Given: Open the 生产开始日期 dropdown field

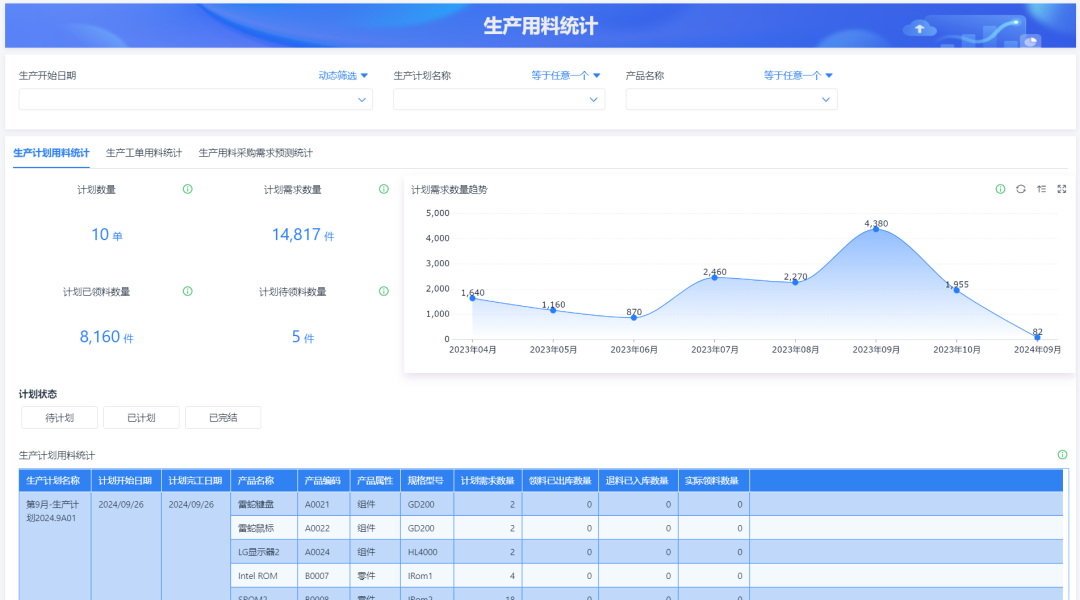Looking at the screenshot, I should (x=195, y=99).
